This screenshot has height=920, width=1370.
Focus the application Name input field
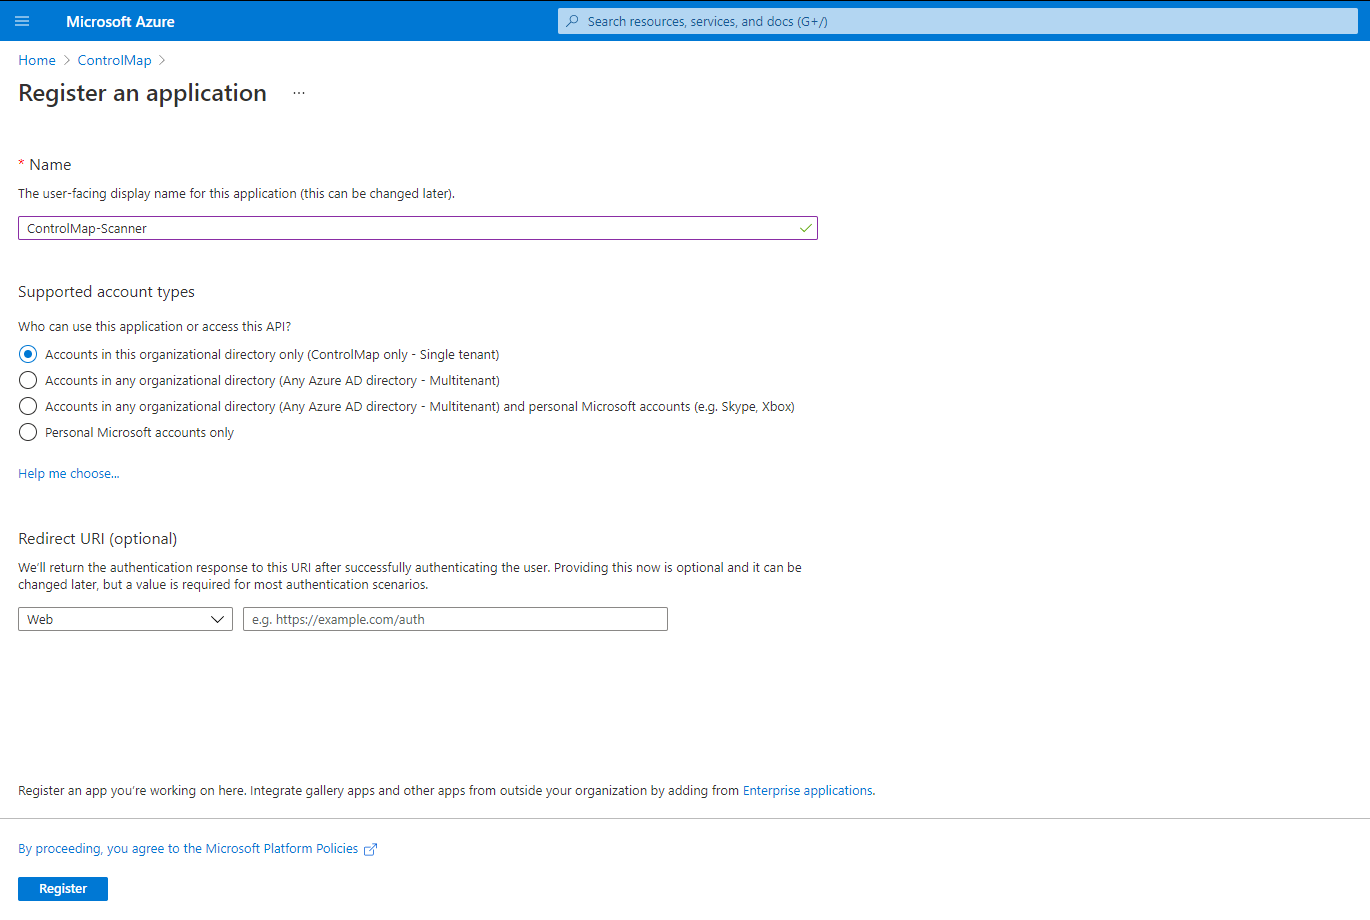[x=418, y=228]
